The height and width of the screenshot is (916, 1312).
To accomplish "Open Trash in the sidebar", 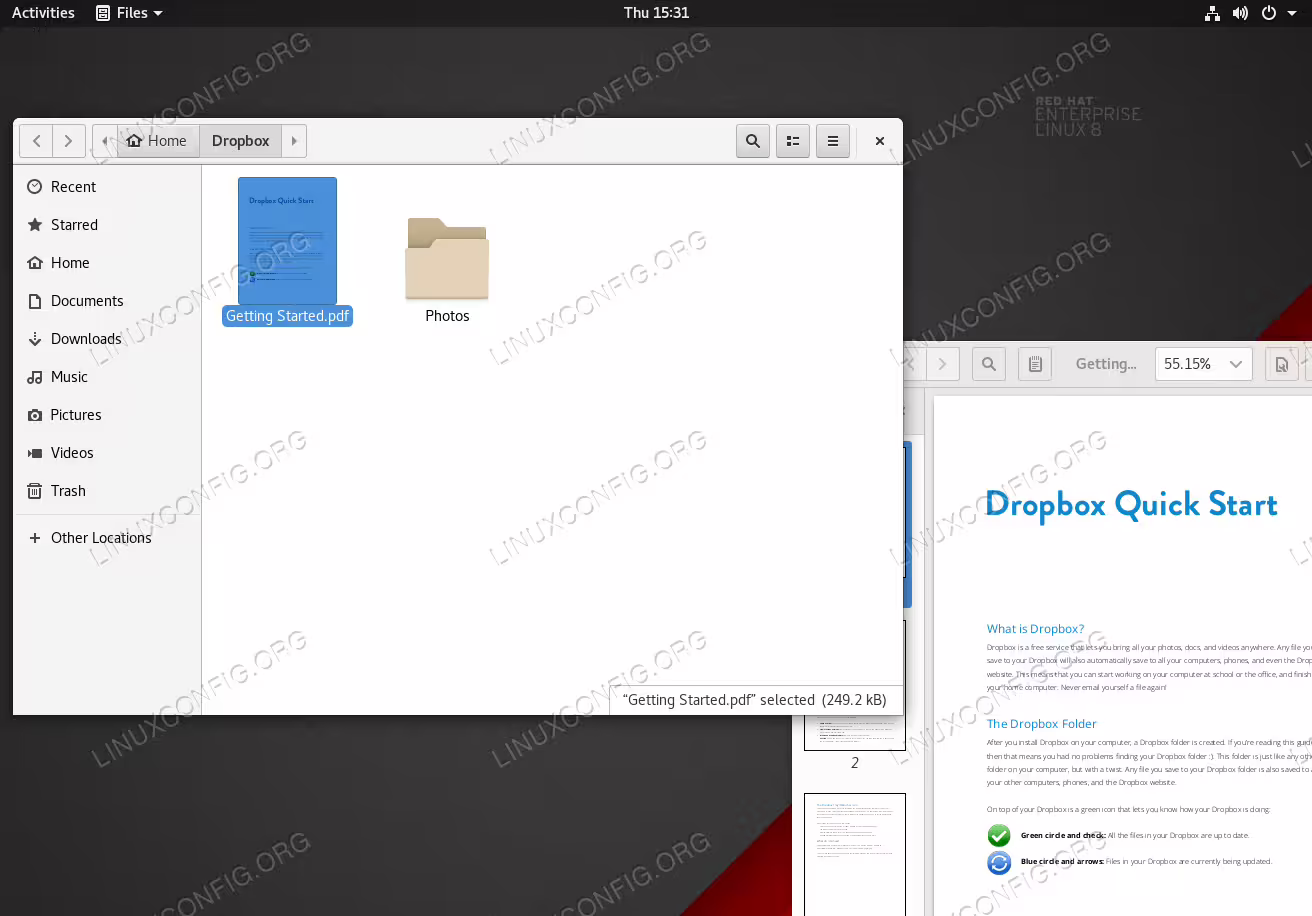I will [x=107, y=491].
